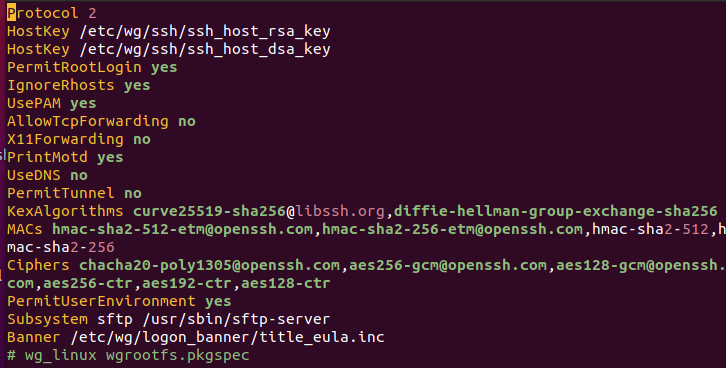Click the UsePAM setting line
The height and width of the screenshot is (368, 726).
tap(51, 104)
